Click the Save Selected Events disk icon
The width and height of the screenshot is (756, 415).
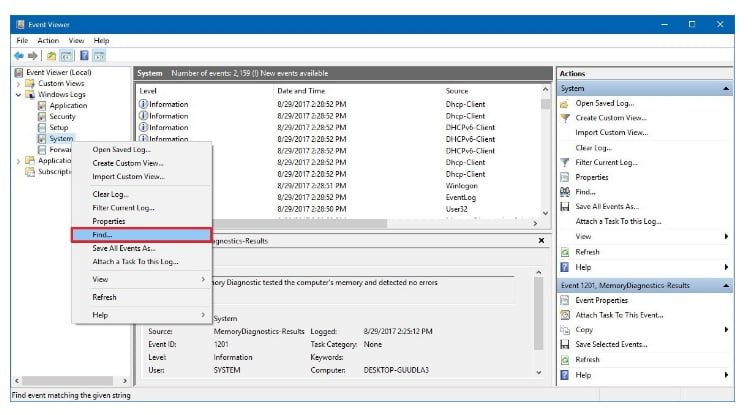565,345
